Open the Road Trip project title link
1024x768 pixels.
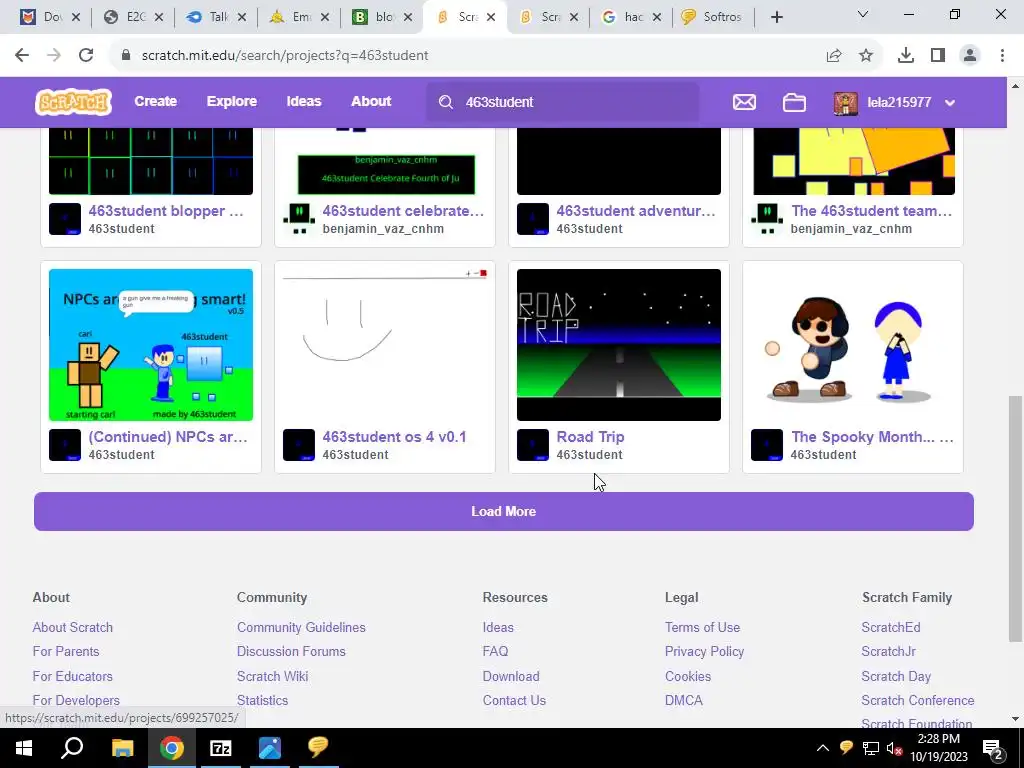[590, 437]
